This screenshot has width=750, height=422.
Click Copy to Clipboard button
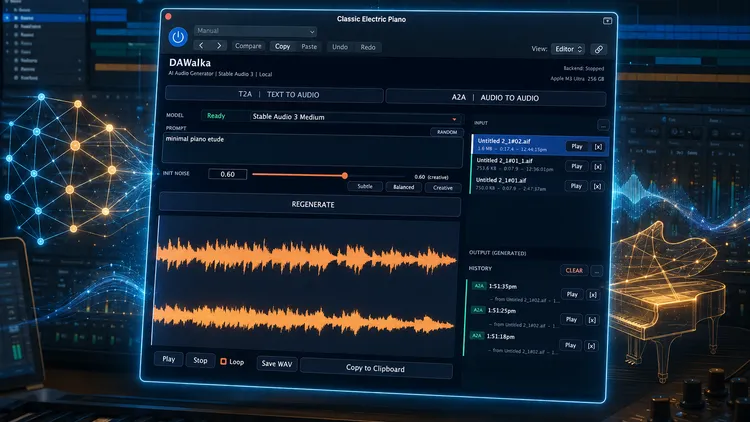coord(376,368)
